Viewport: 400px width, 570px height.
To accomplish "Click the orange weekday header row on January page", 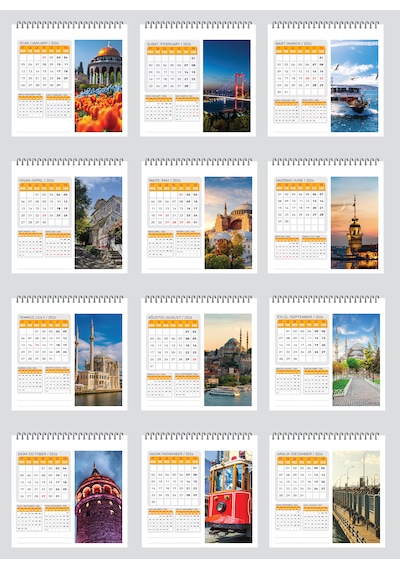I will 44,49.
